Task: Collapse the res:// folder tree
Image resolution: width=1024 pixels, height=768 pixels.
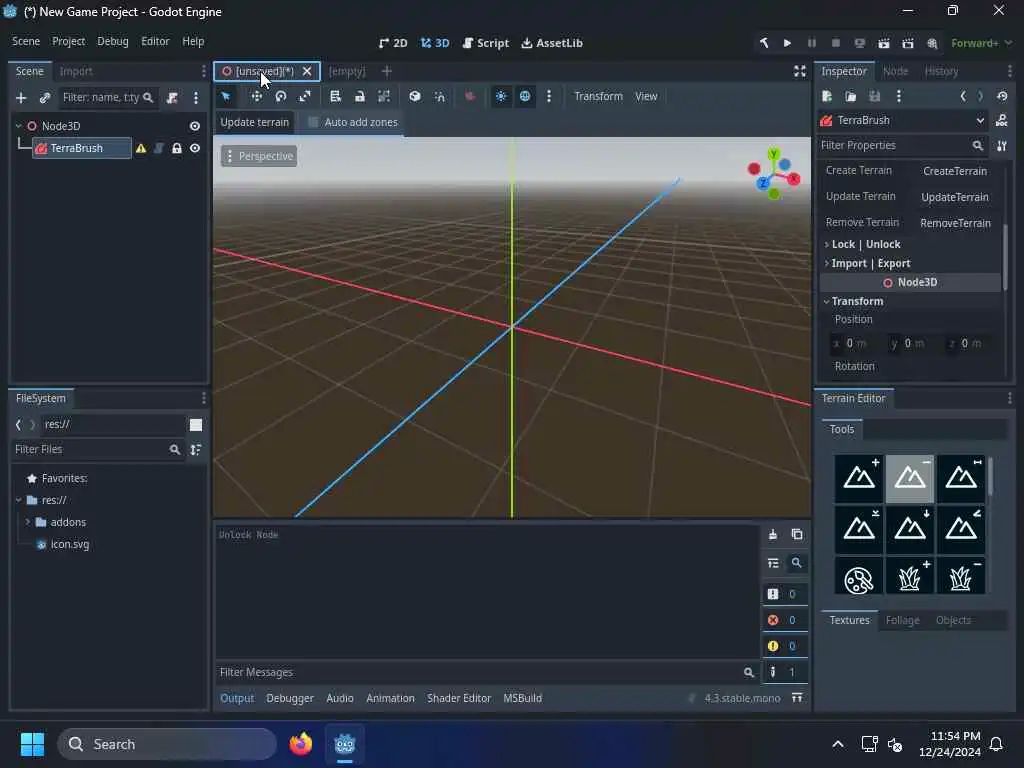Action: [x=18, y=500]
